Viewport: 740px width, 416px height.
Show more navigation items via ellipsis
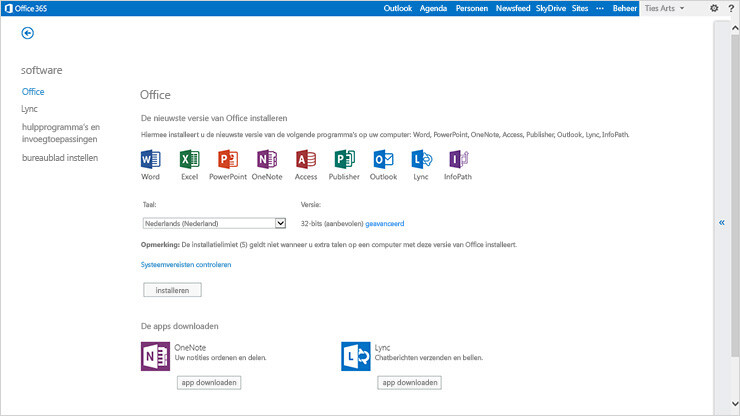[x=600, y=8]
